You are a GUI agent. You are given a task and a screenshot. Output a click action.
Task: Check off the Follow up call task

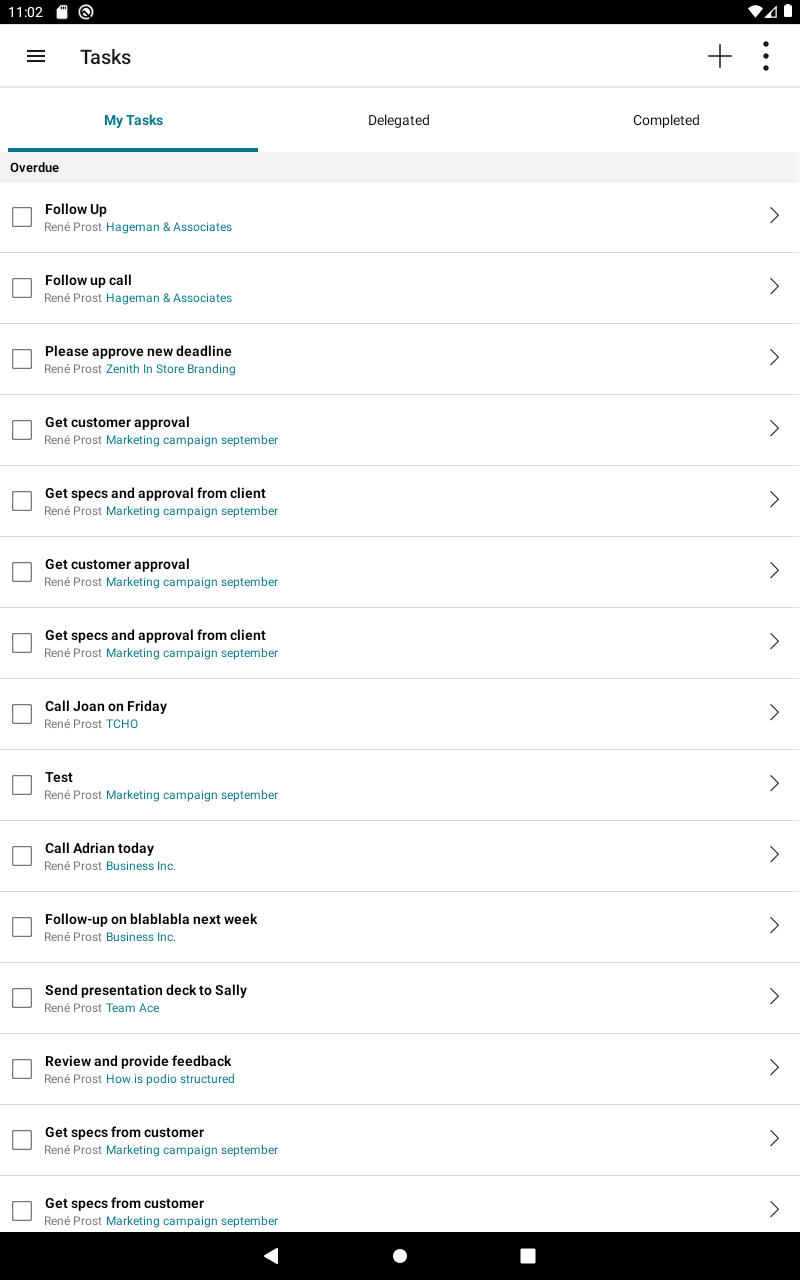coord(22,288)
